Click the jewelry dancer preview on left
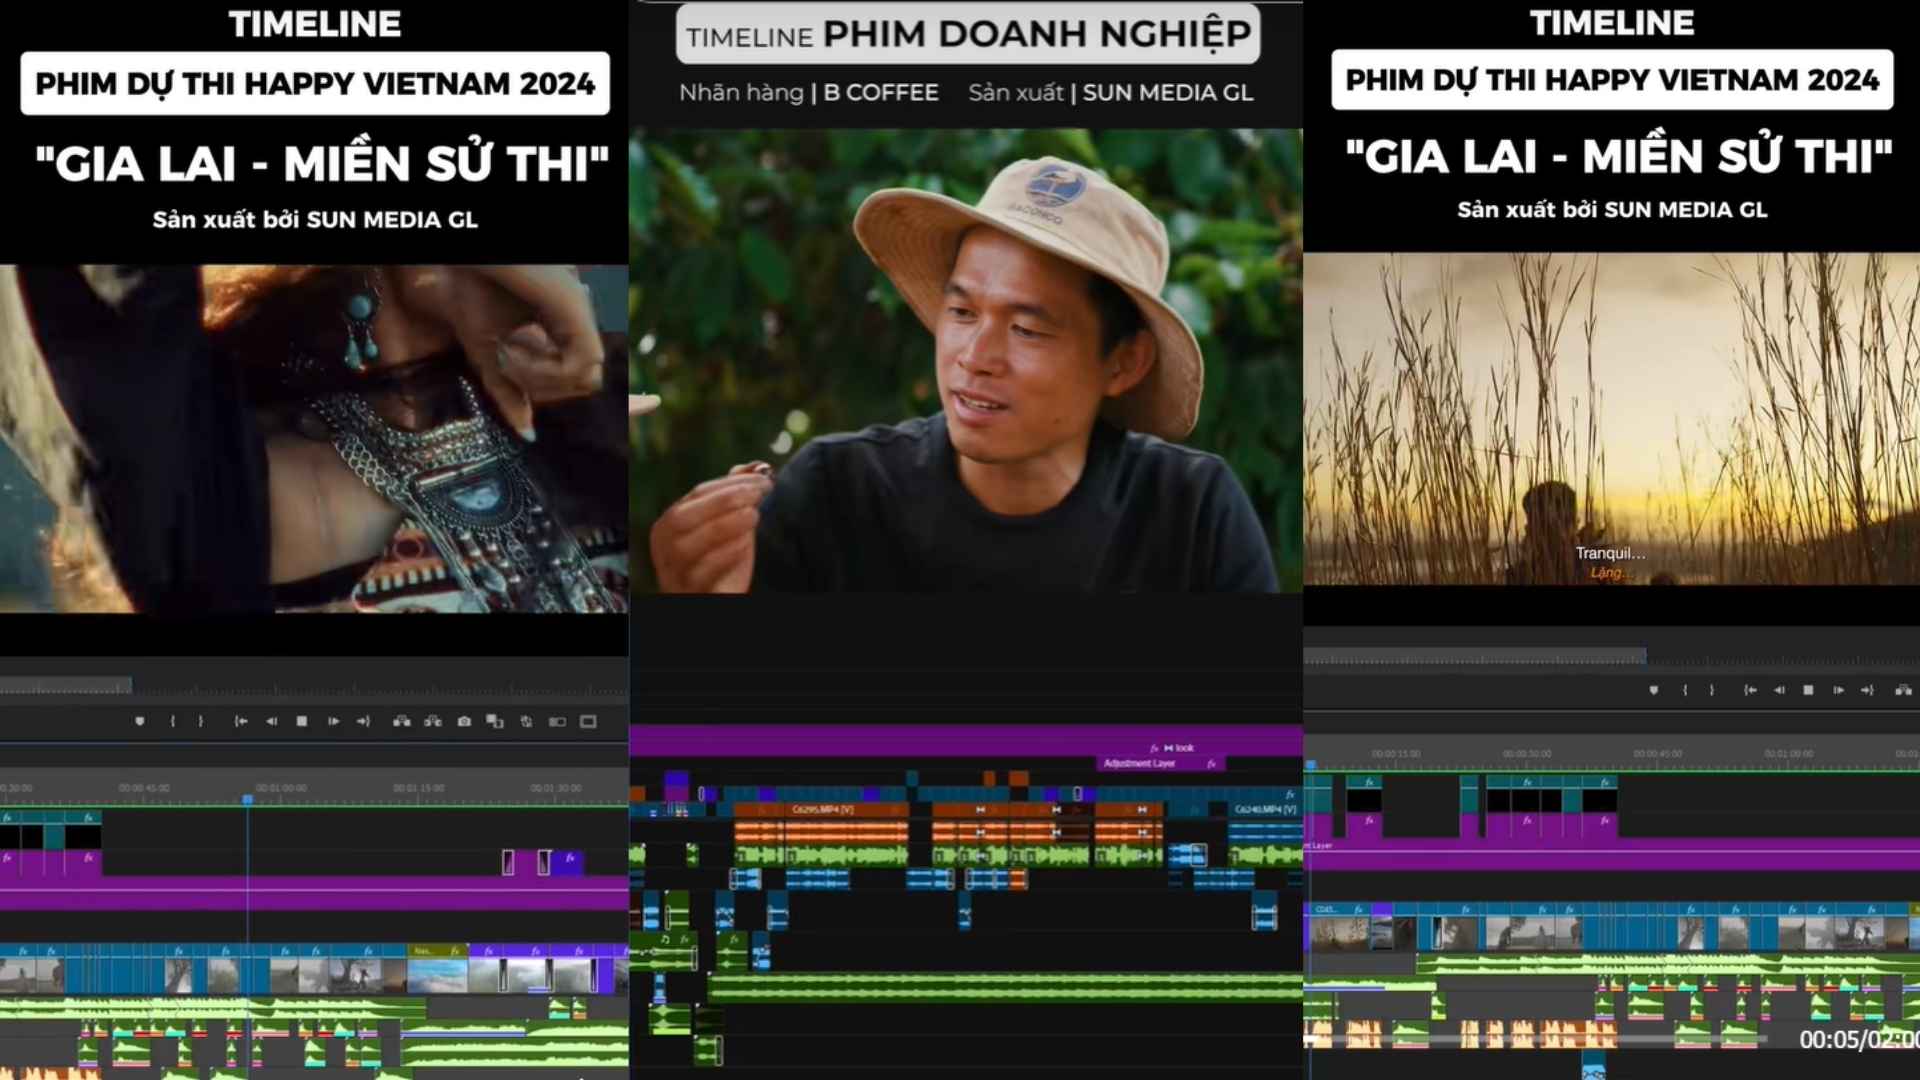Screen dimensions: 1920x1080 314,439
